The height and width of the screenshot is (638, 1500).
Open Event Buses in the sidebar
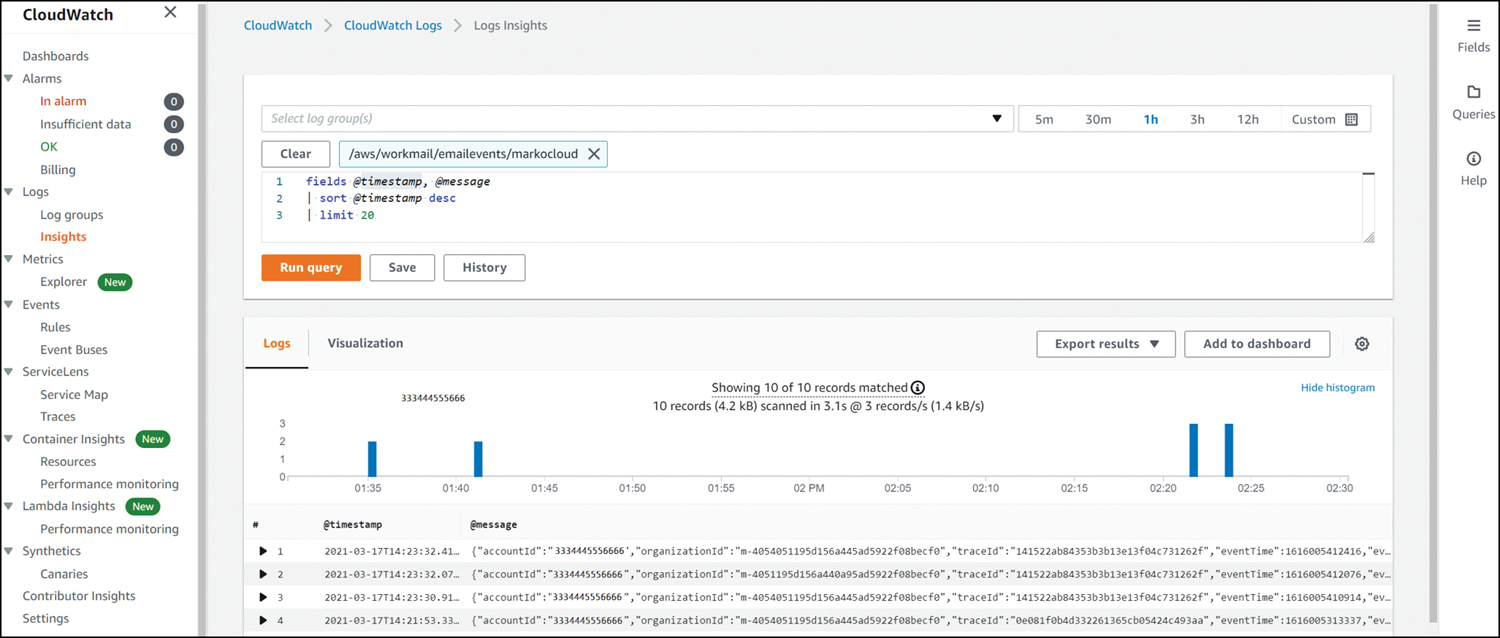pos(73,349)
